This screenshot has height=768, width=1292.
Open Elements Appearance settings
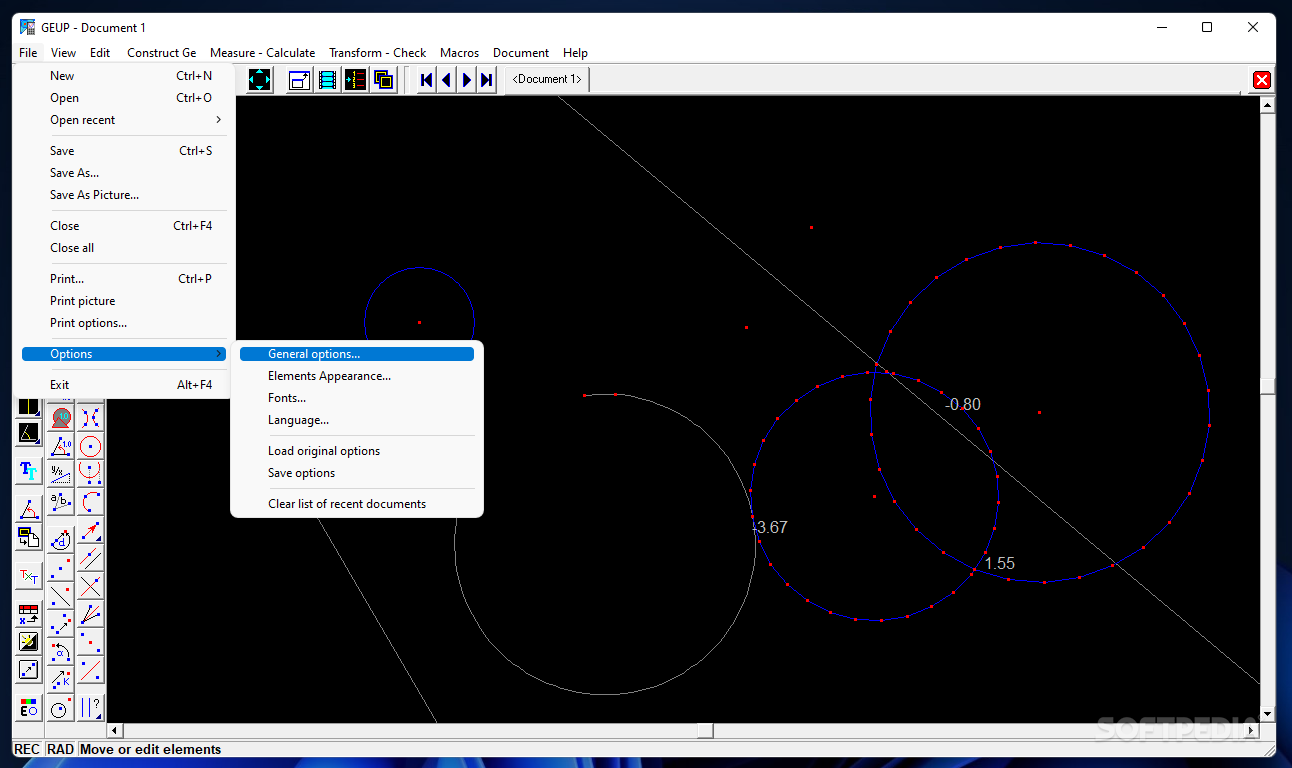[357, 376]
